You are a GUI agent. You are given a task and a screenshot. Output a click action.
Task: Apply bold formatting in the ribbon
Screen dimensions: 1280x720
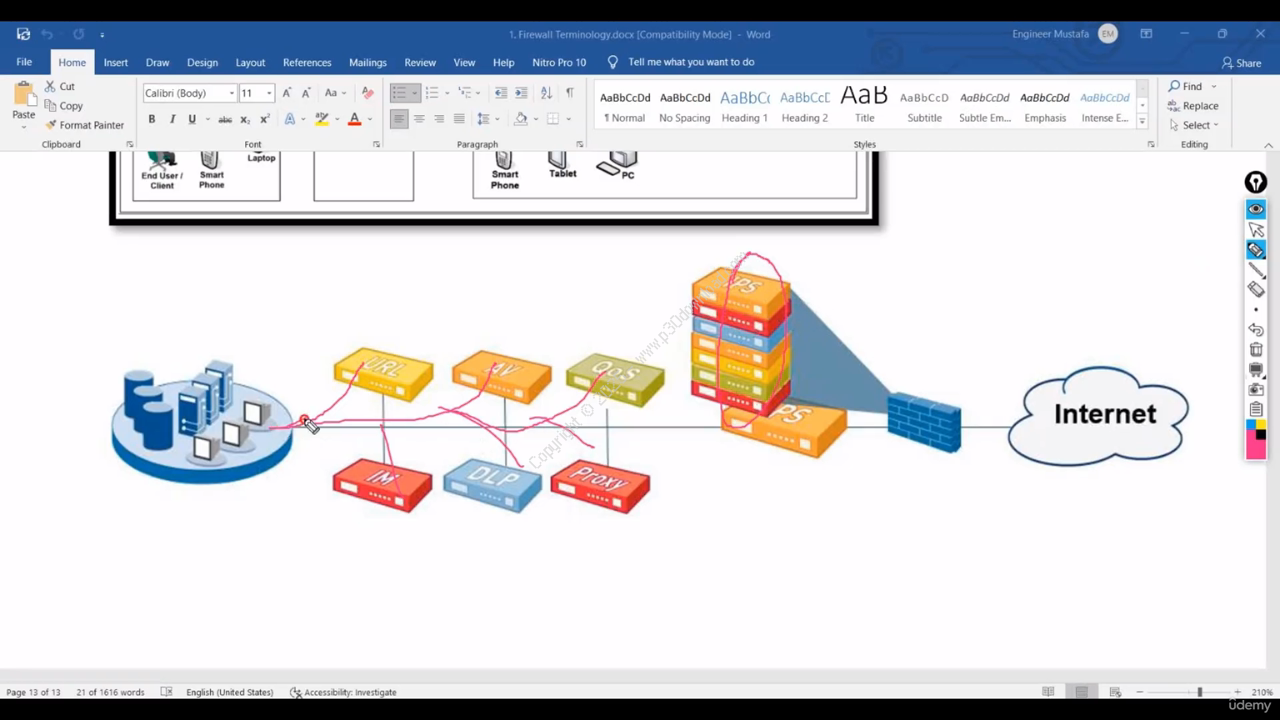point(152,119)
